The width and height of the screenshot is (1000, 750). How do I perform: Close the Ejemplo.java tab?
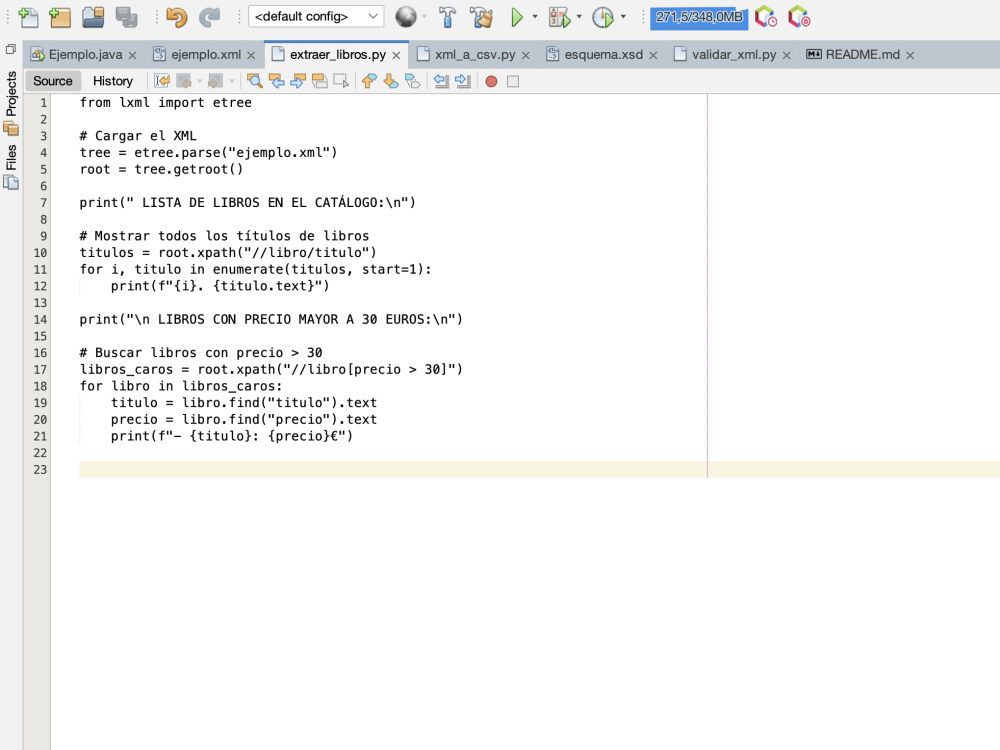133,55
